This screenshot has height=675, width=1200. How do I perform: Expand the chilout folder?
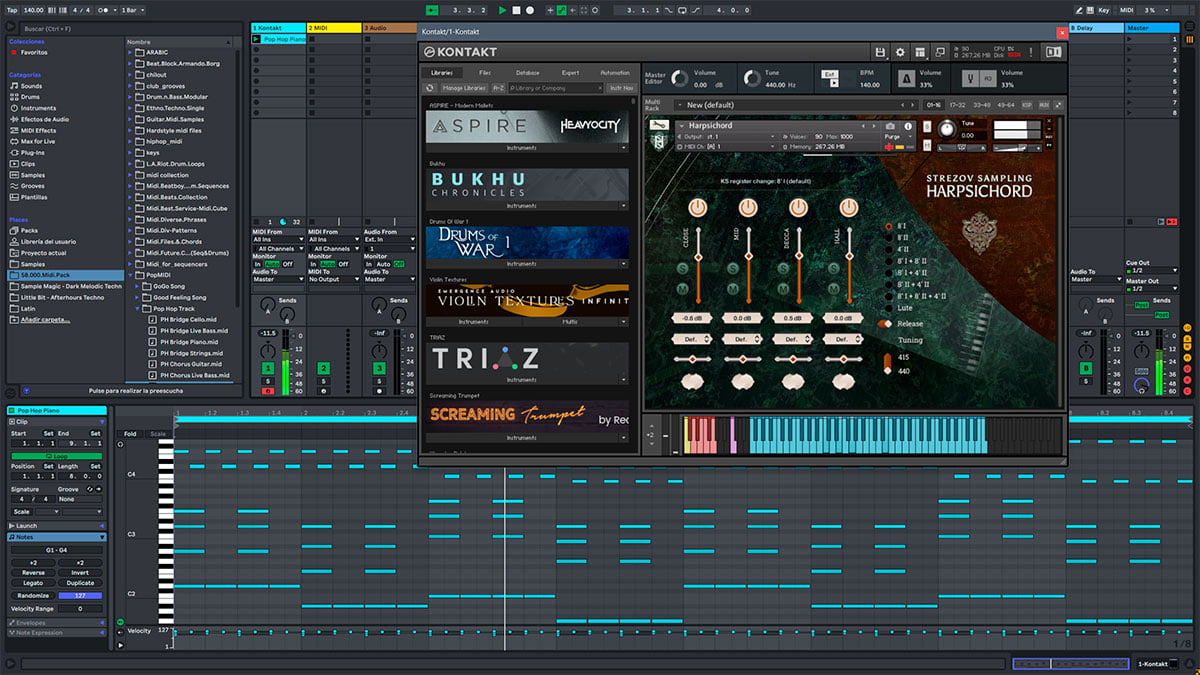[x=131, y=74]
